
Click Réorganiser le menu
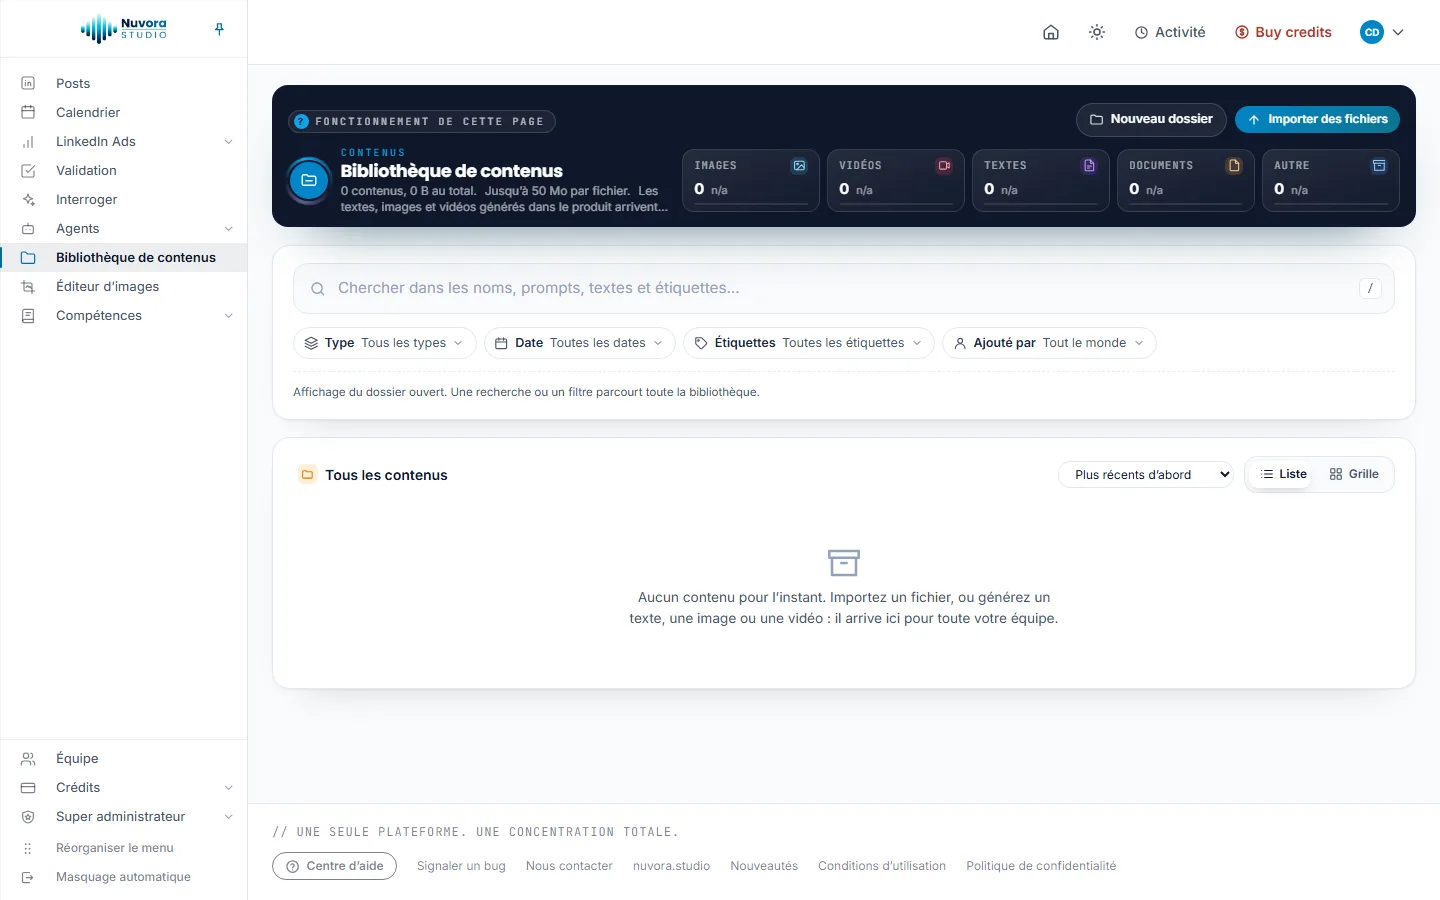coord(114,847)
